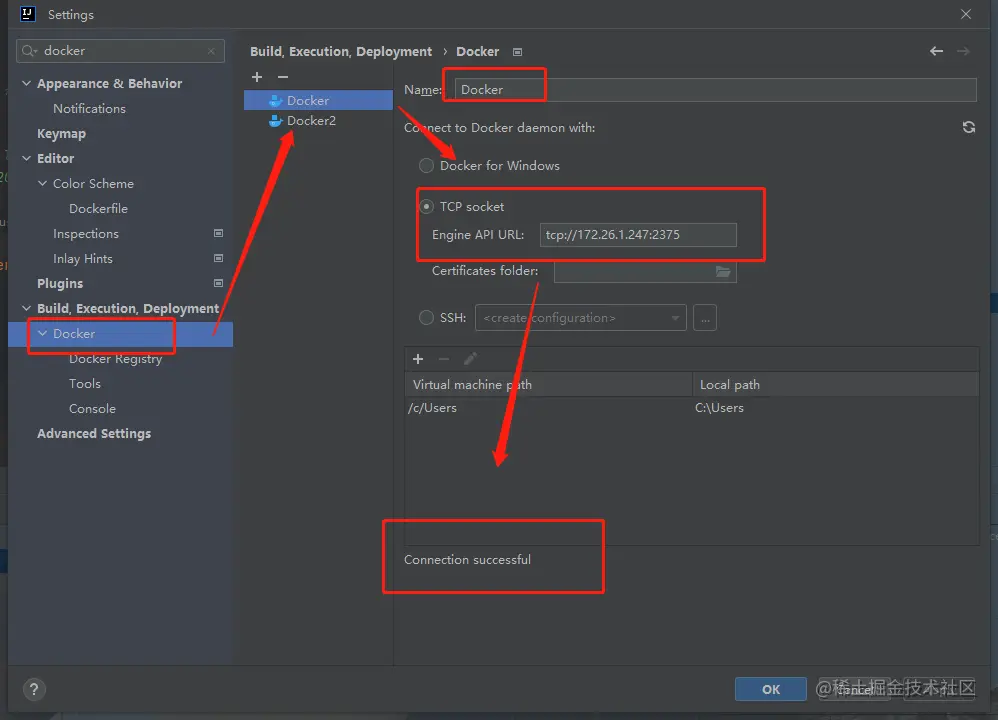The height and width of the screenshot is (720, 998).
Task: Add a path mapping
Action: tap(418, 359)
